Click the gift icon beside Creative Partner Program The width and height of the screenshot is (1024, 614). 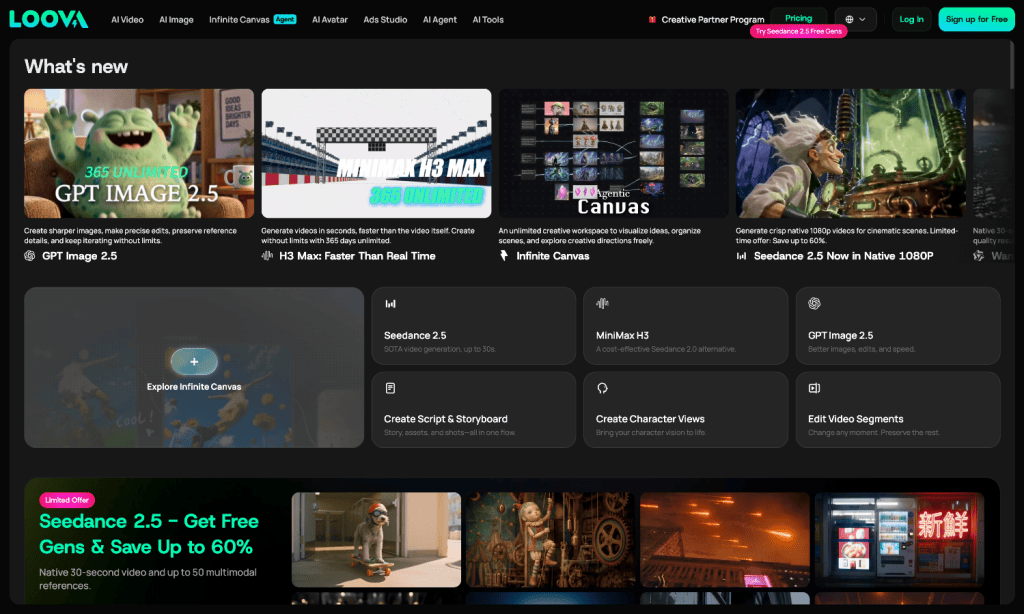click(x=652, y=20)
